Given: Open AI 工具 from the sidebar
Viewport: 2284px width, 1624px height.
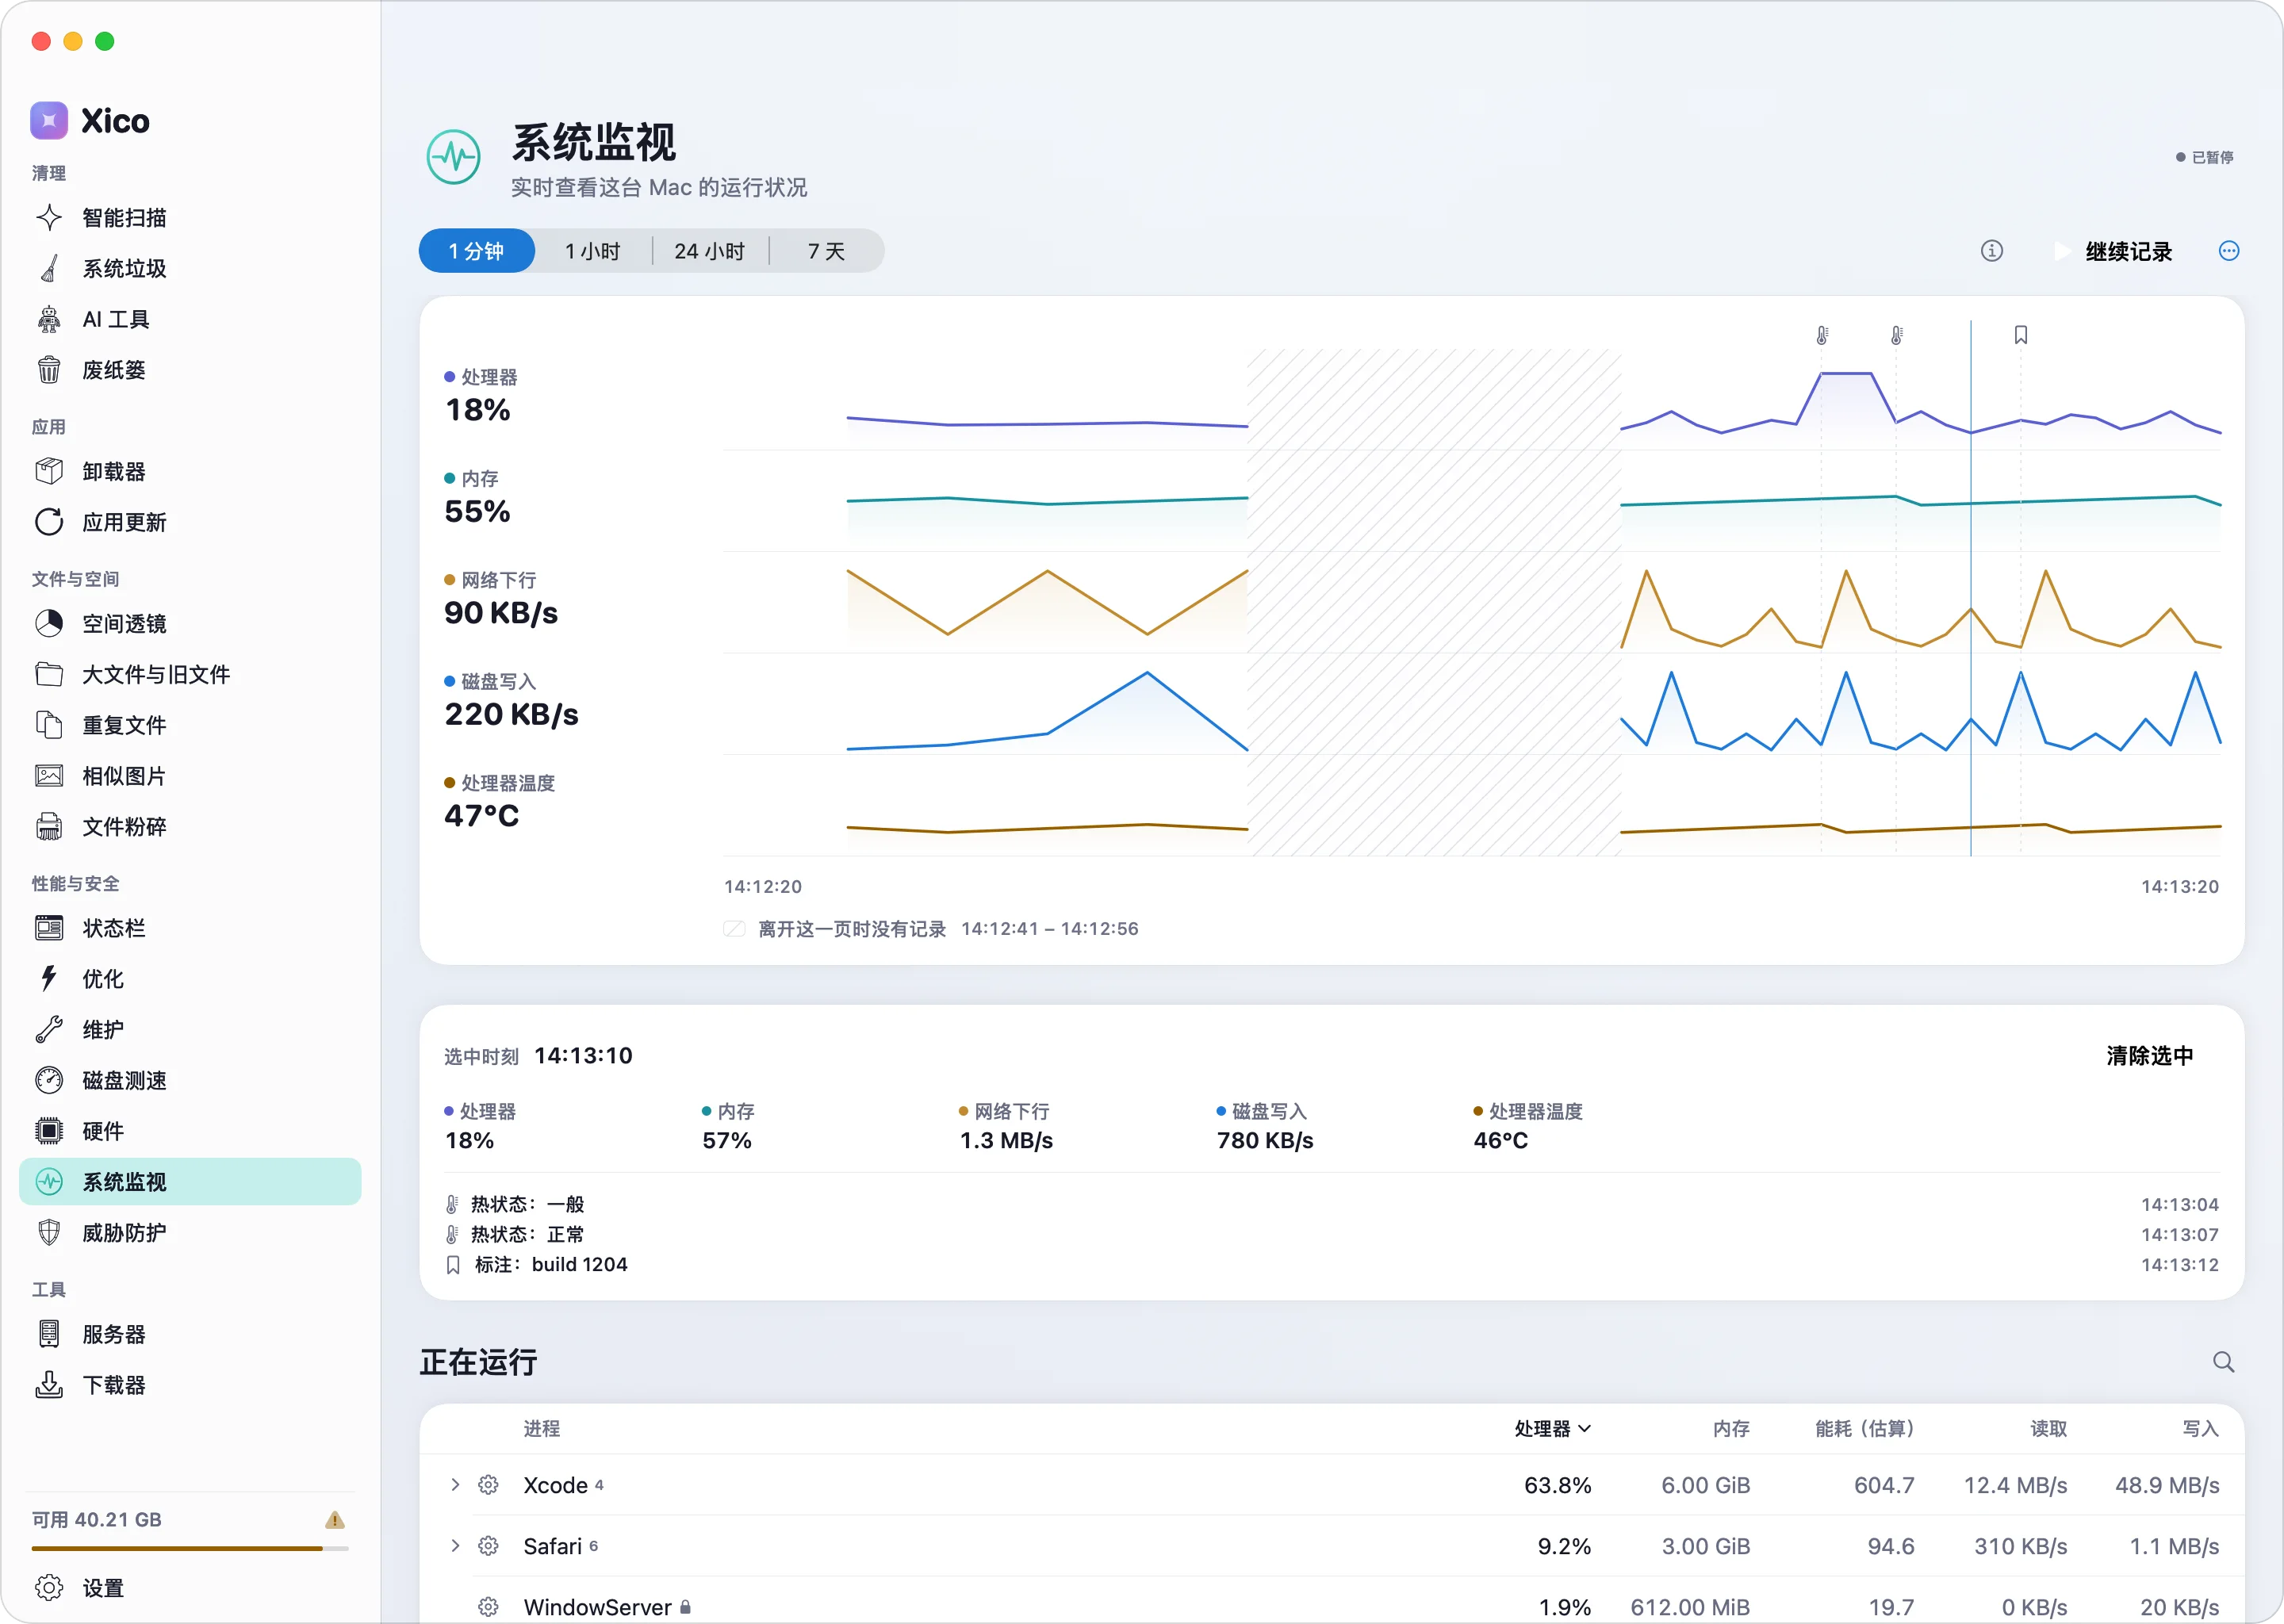Looking at the screenshot, I should point(190,320).
